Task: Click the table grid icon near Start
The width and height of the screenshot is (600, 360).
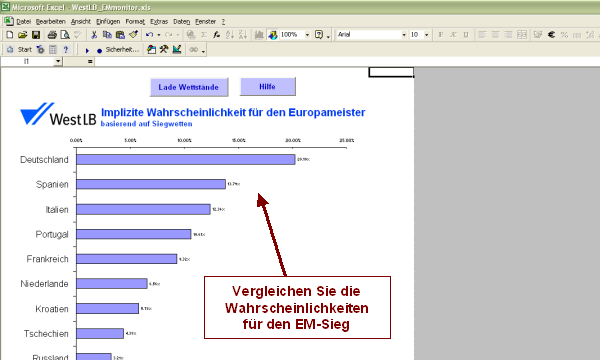Action: tap(53, 50)
